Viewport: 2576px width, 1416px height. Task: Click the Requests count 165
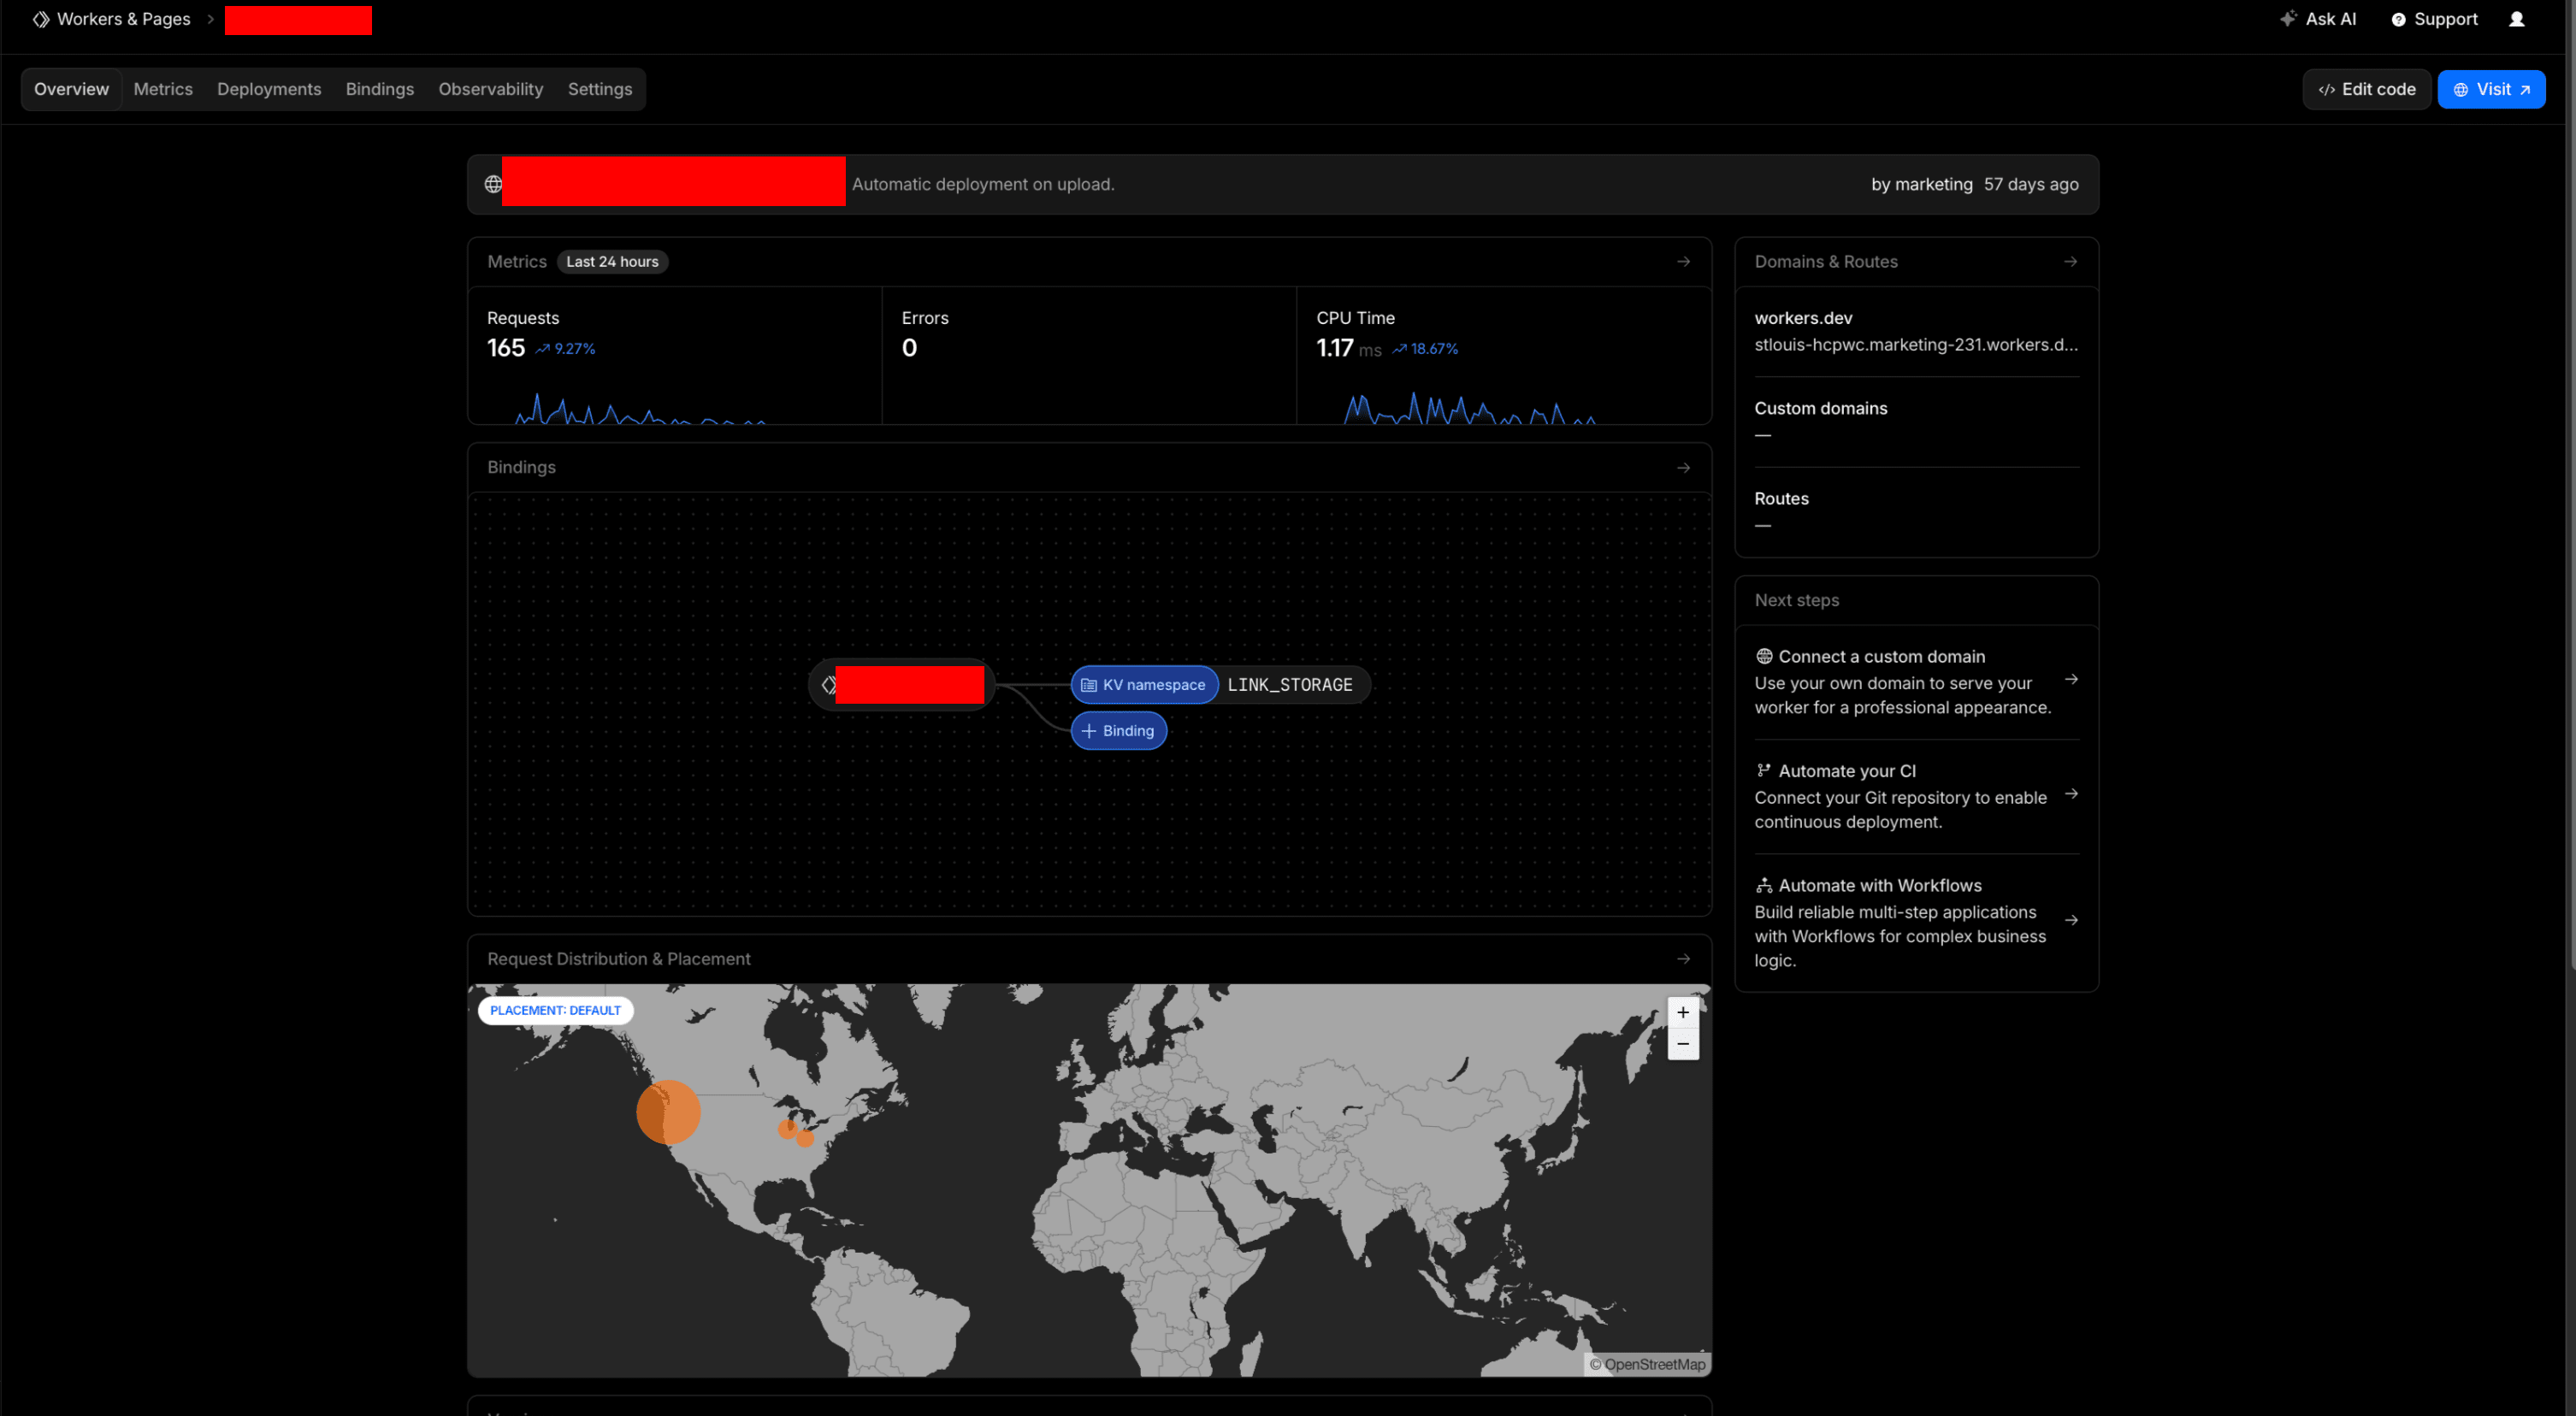coord(506,348)
